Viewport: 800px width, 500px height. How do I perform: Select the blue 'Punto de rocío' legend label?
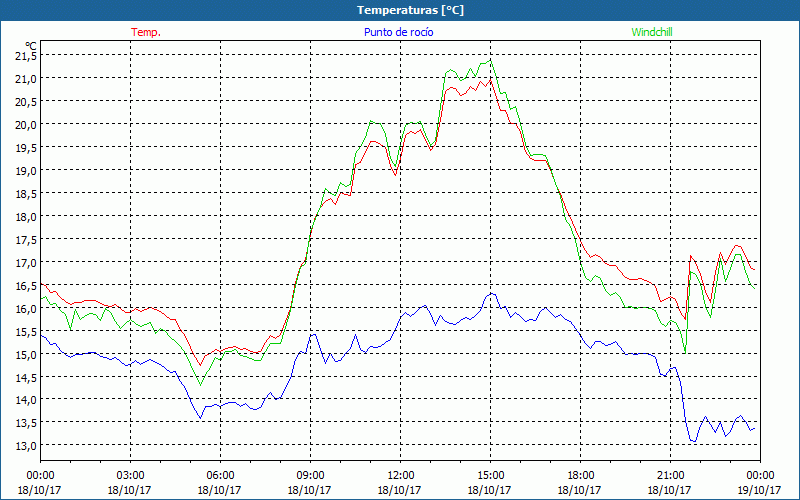coord(399,32)
